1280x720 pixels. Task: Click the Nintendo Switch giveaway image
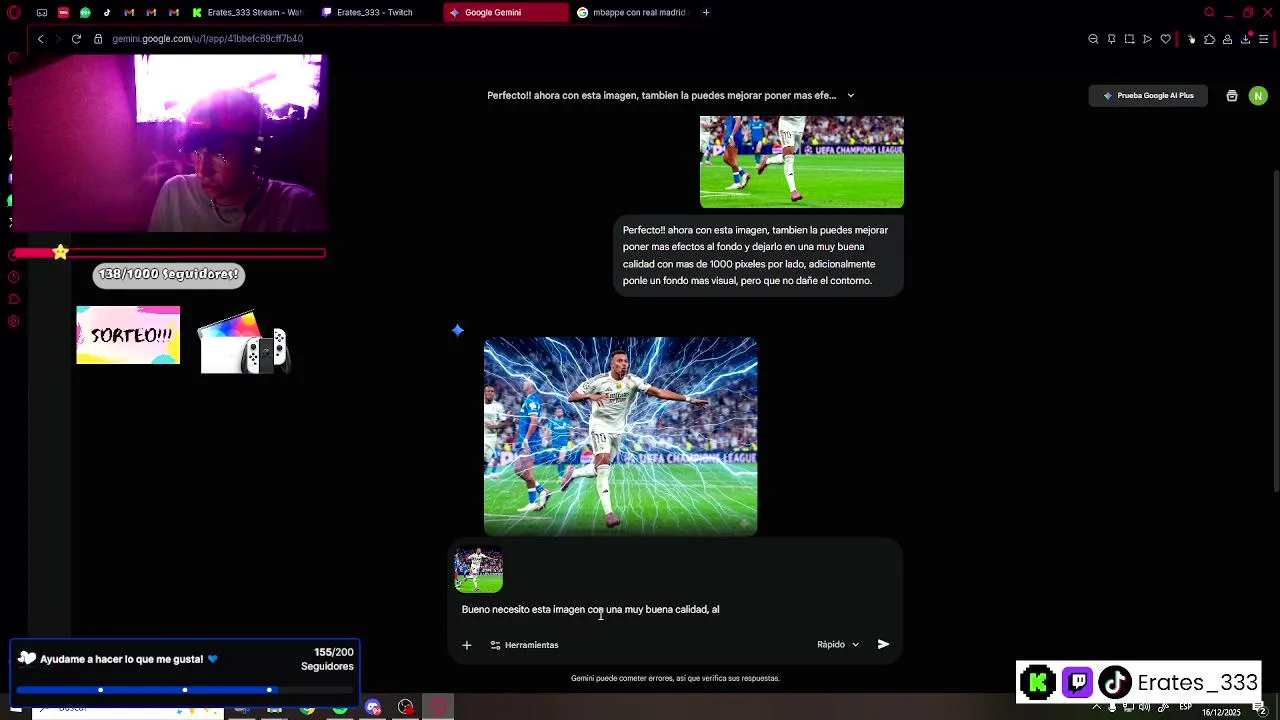[x=244, y=342]
